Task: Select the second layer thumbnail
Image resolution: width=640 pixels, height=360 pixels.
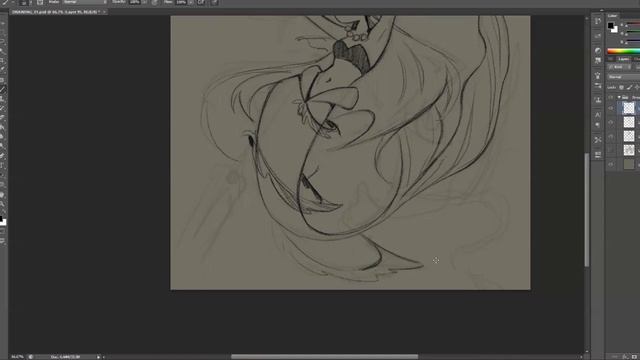Action: coord(629,122)
